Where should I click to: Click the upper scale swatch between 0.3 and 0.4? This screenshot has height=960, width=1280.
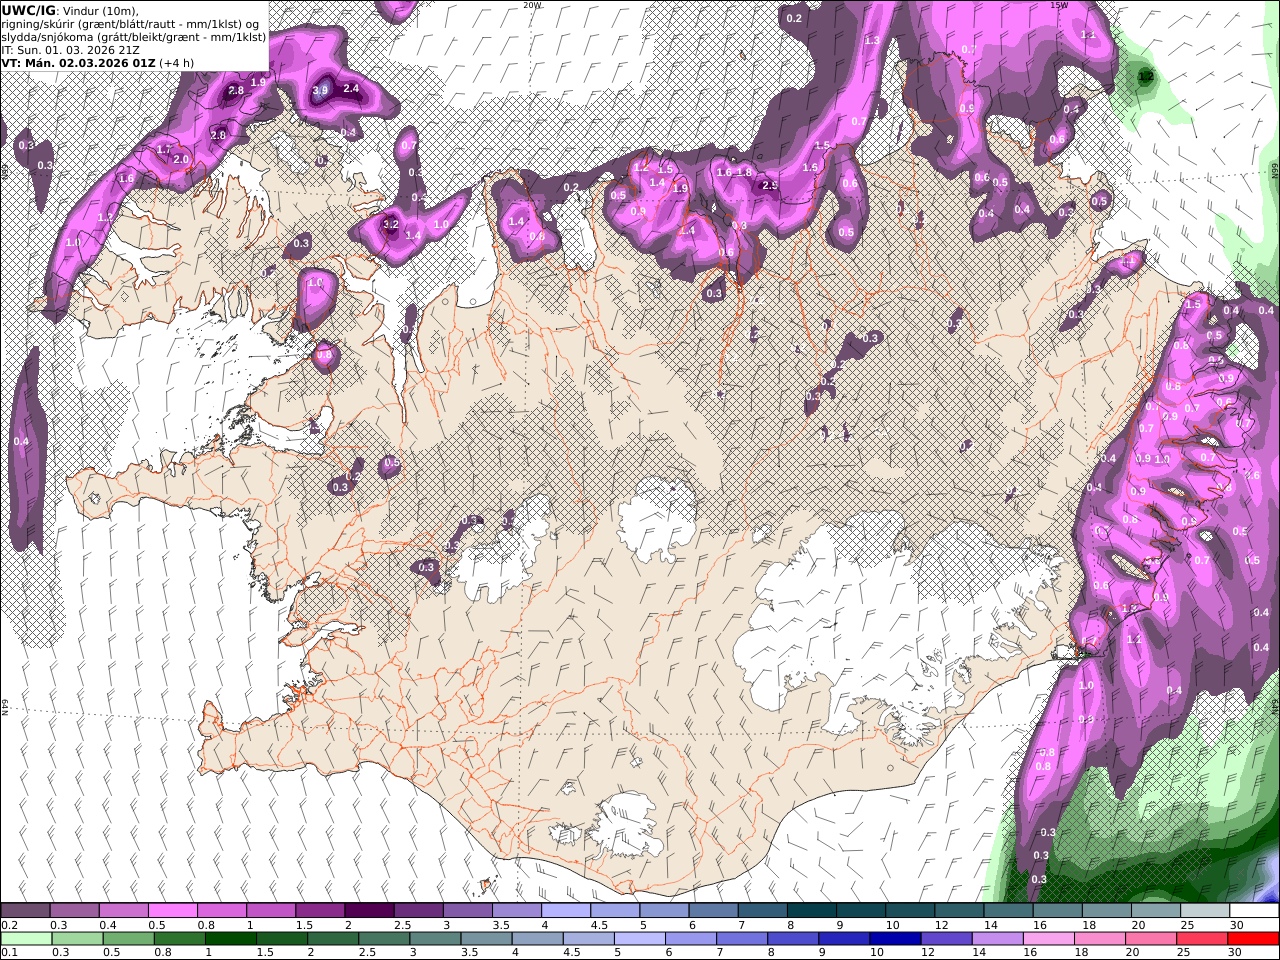[74, 911]
